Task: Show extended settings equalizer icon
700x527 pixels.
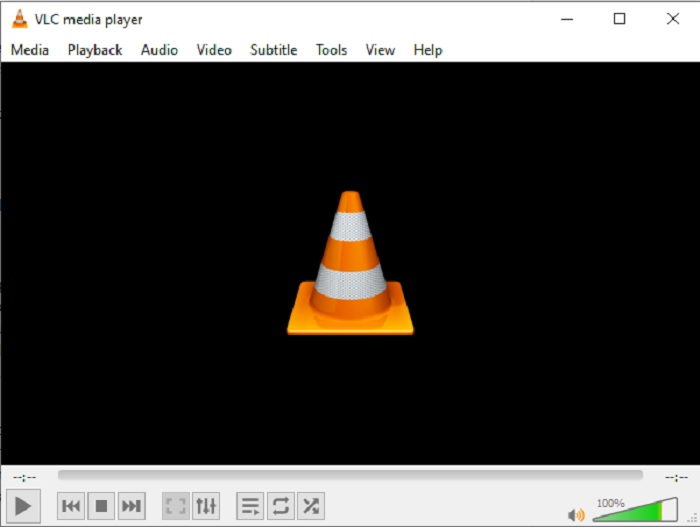Action: point(206,506)
